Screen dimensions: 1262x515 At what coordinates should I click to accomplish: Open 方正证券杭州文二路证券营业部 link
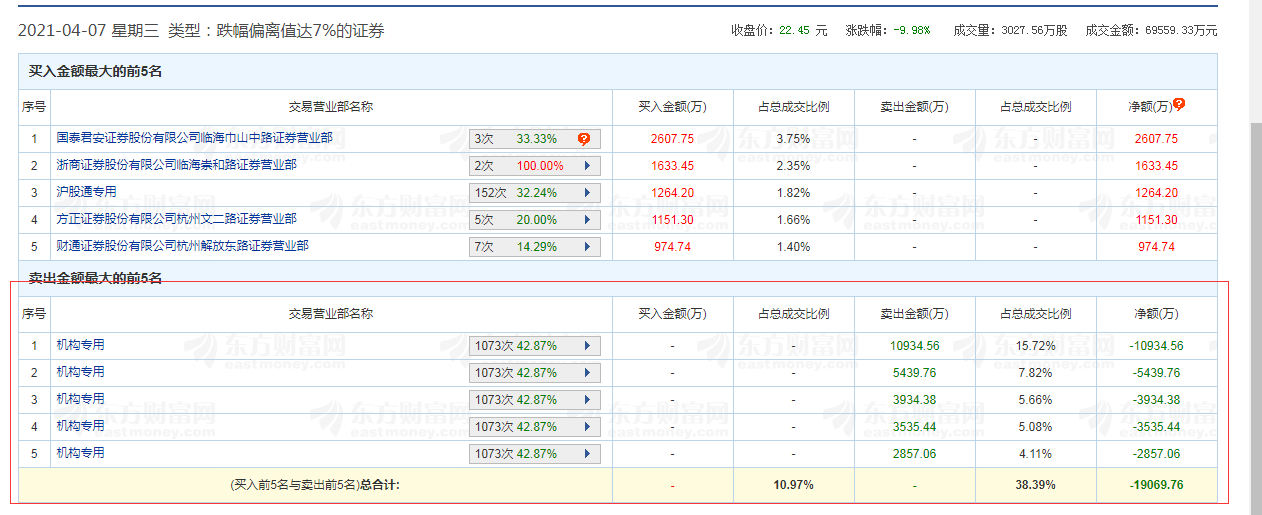[176, 219]
